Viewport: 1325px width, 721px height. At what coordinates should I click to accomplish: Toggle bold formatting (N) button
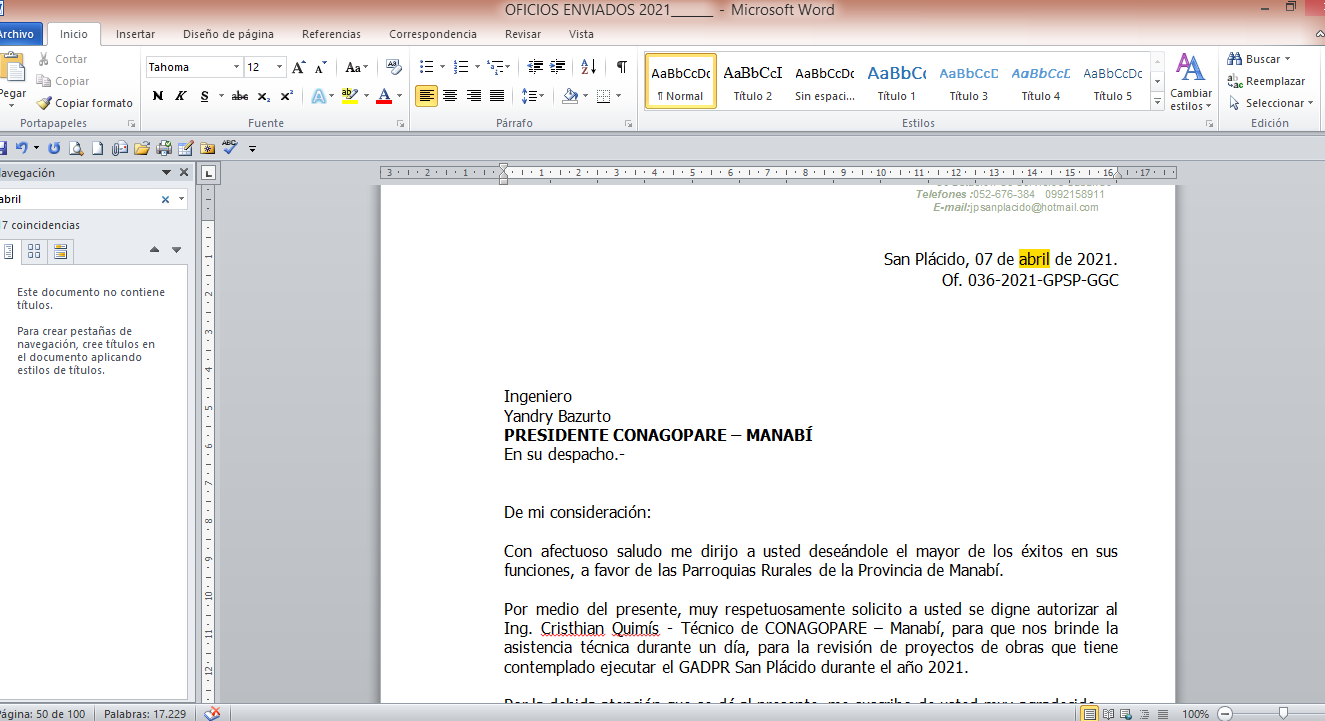157,96
